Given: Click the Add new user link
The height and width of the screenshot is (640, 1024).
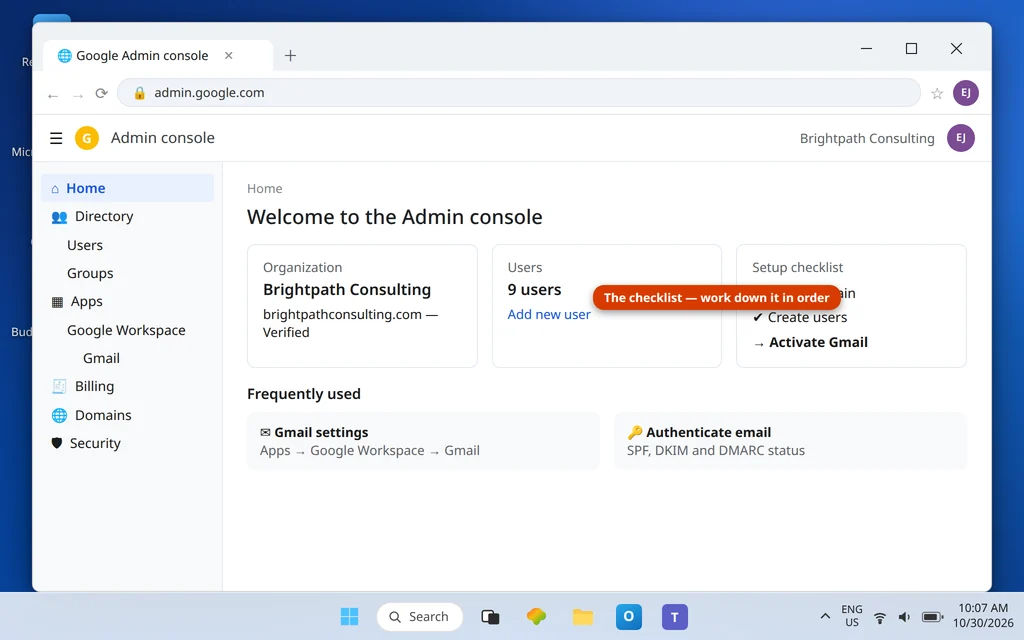Looking at the screenshot, I should [549, 314].
